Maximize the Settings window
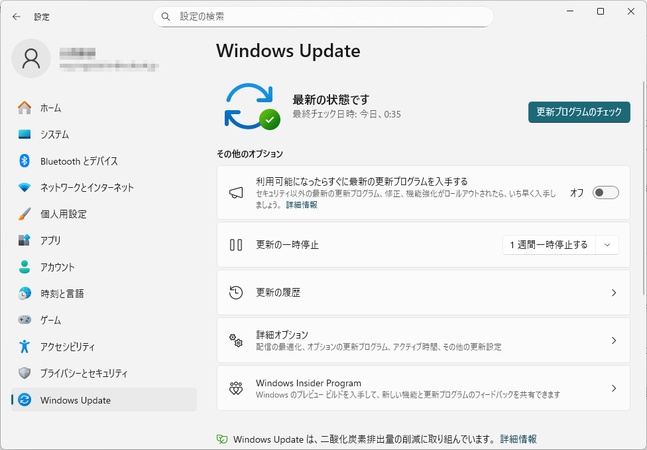The height and width of the screenshot is (450, 647). point(600,12)
